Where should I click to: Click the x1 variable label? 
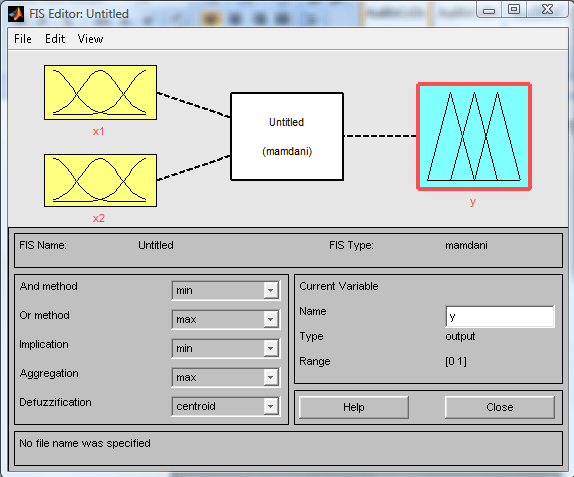click(x=98, y=131)
